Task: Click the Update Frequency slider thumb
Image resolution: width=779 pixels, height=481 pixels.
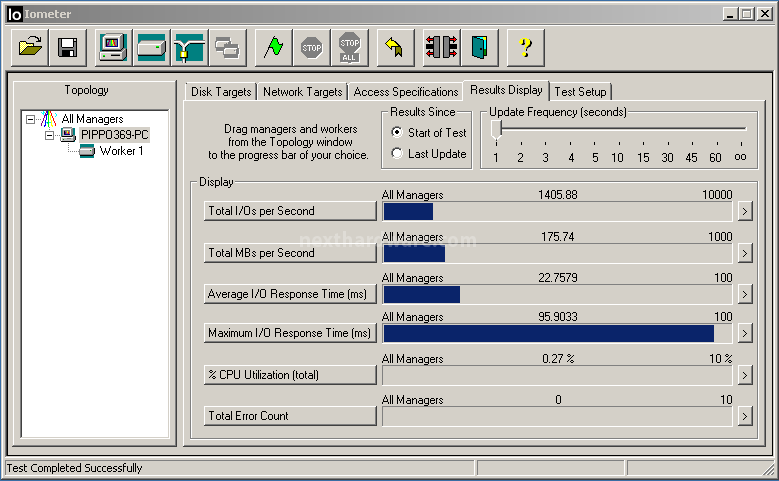Action: click(496, 130)
